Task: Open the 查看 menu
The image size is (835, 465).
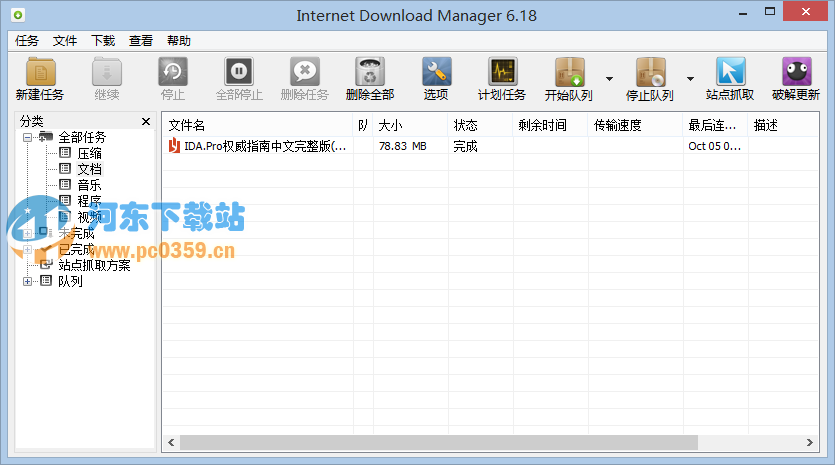Action: click(x=141, y=40)
